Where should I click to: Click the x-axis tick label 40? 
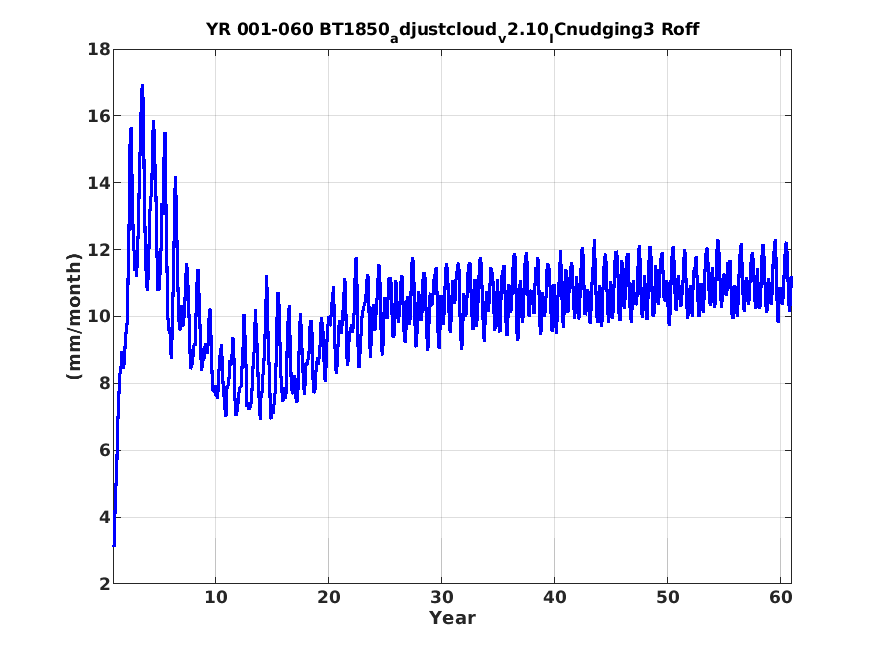pos(555,597)
